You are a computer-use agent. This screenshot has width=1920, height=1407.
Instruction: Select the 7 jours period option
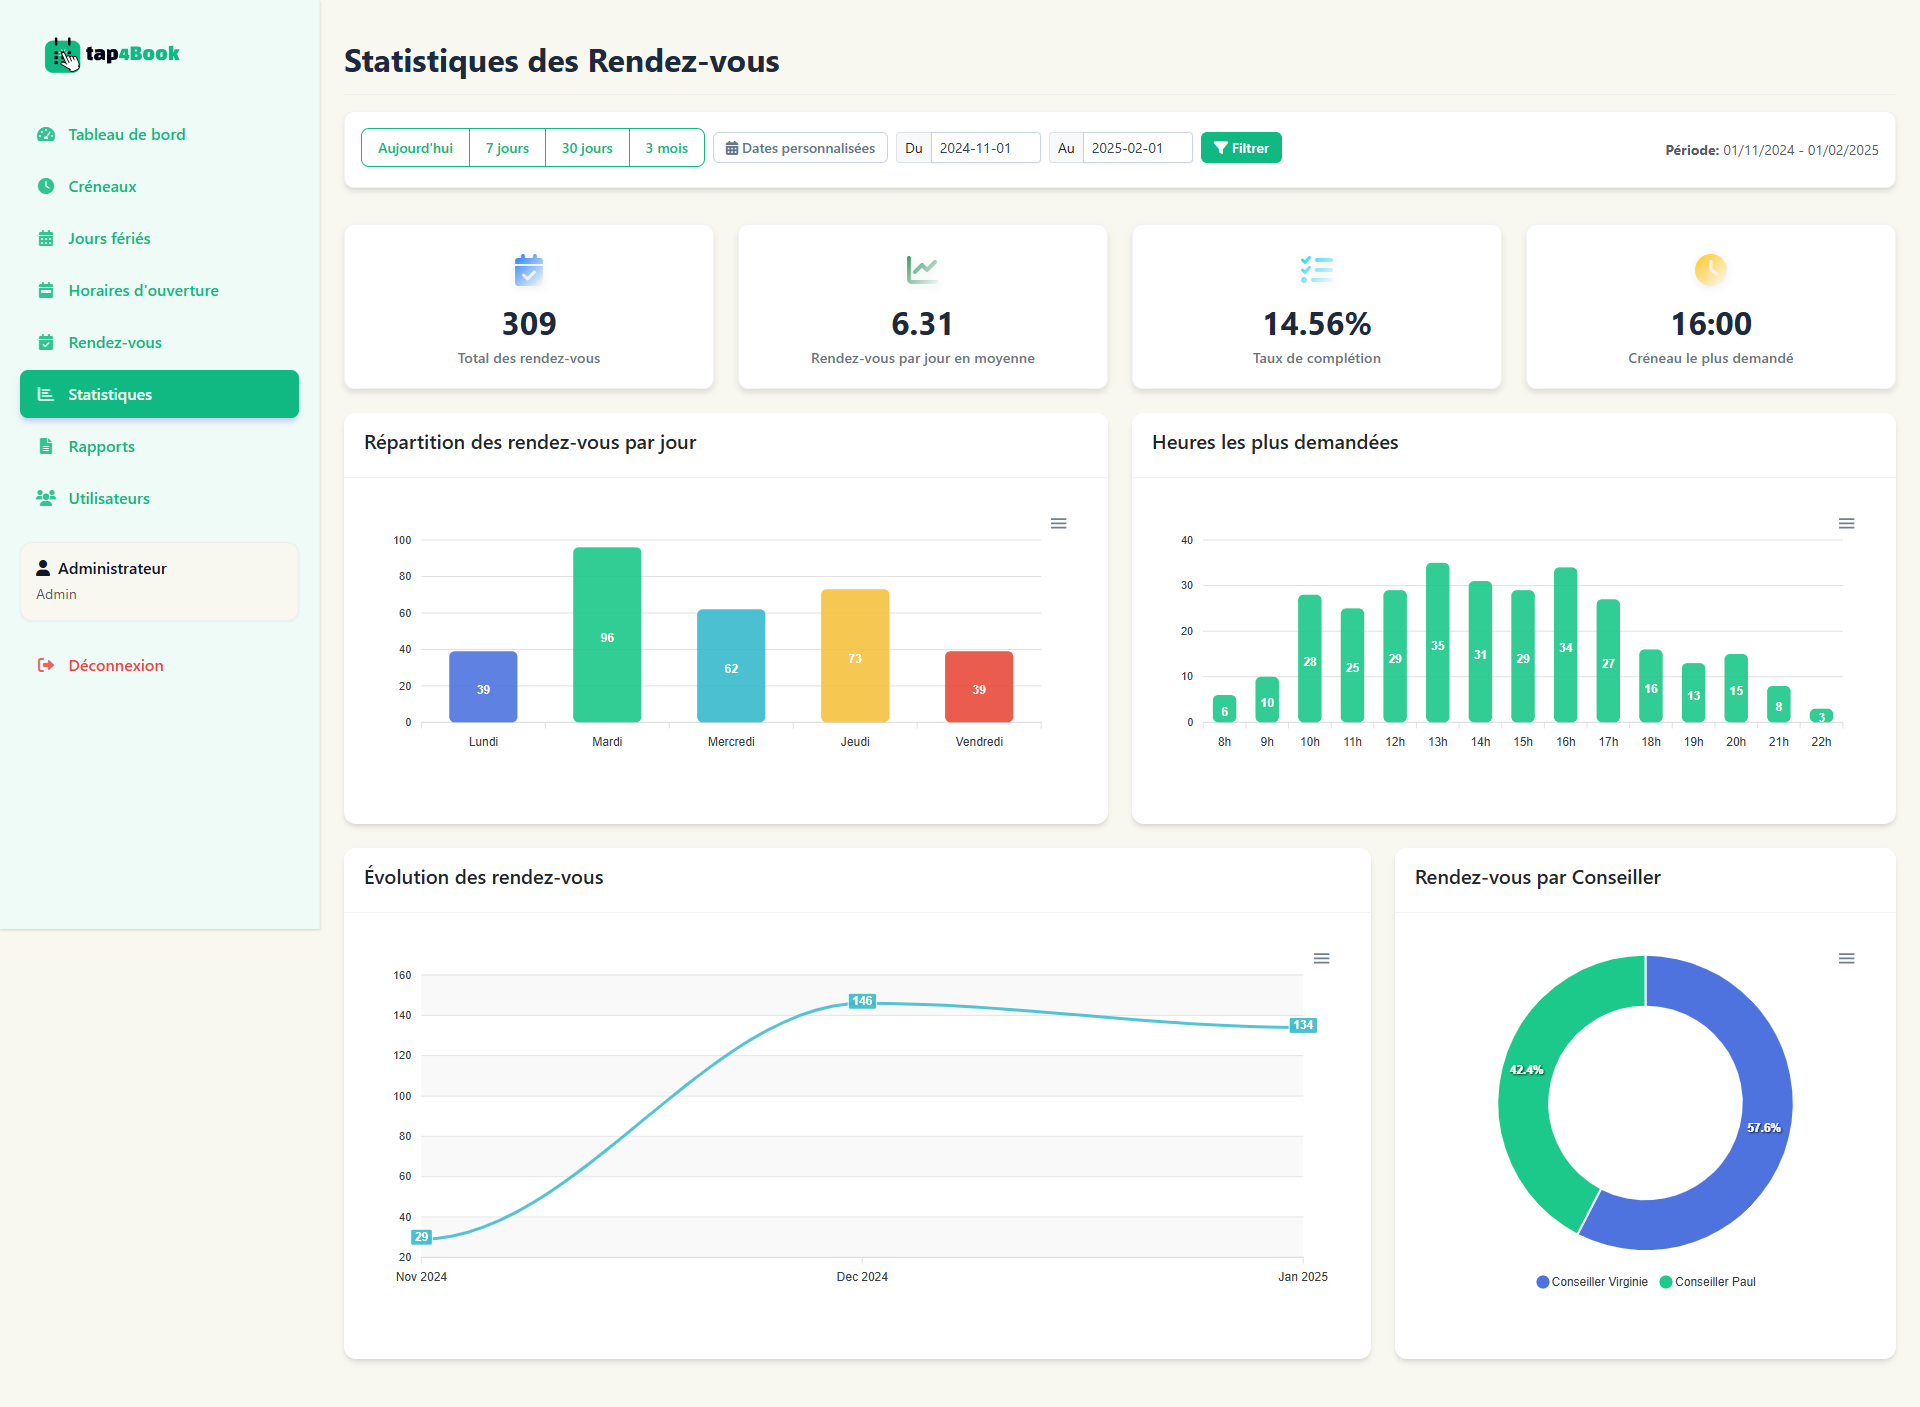[x=506, y=147]
